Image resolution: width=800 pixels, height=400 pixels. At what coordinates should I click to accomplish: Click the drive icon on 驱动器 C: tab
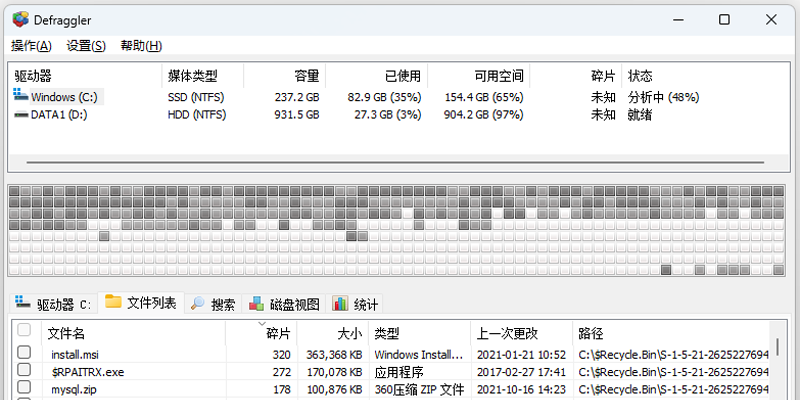[22, 302]
